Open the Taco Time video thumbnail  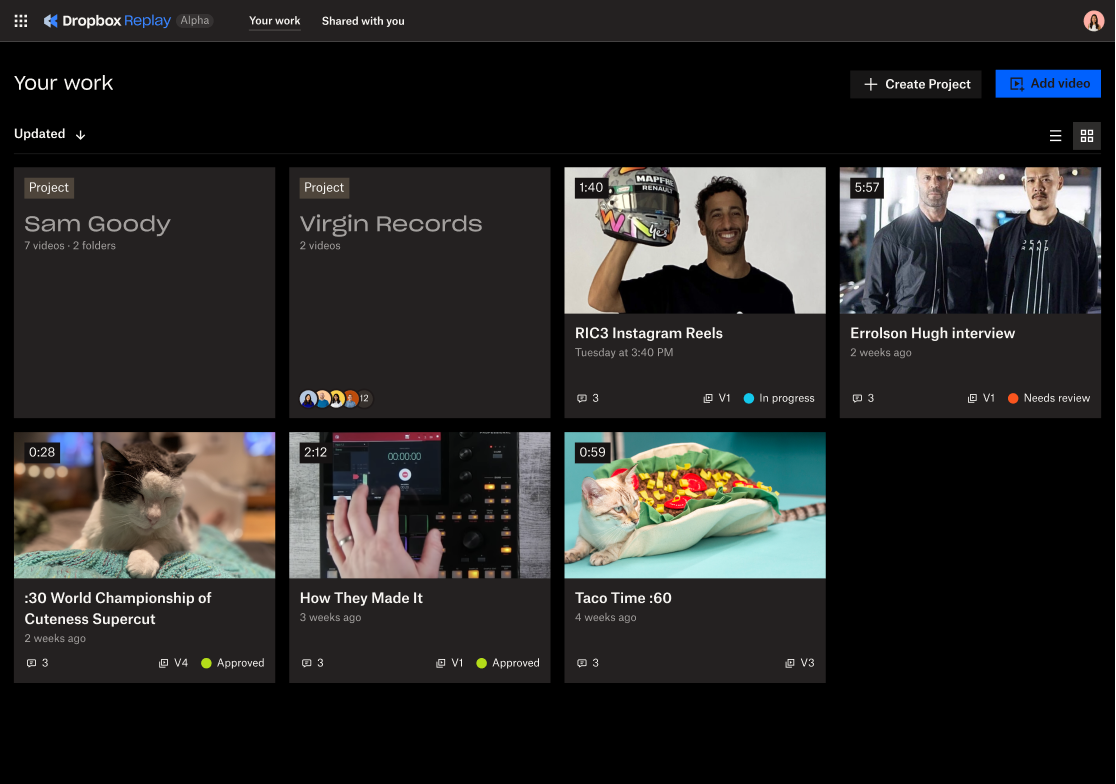click(694, 505)
